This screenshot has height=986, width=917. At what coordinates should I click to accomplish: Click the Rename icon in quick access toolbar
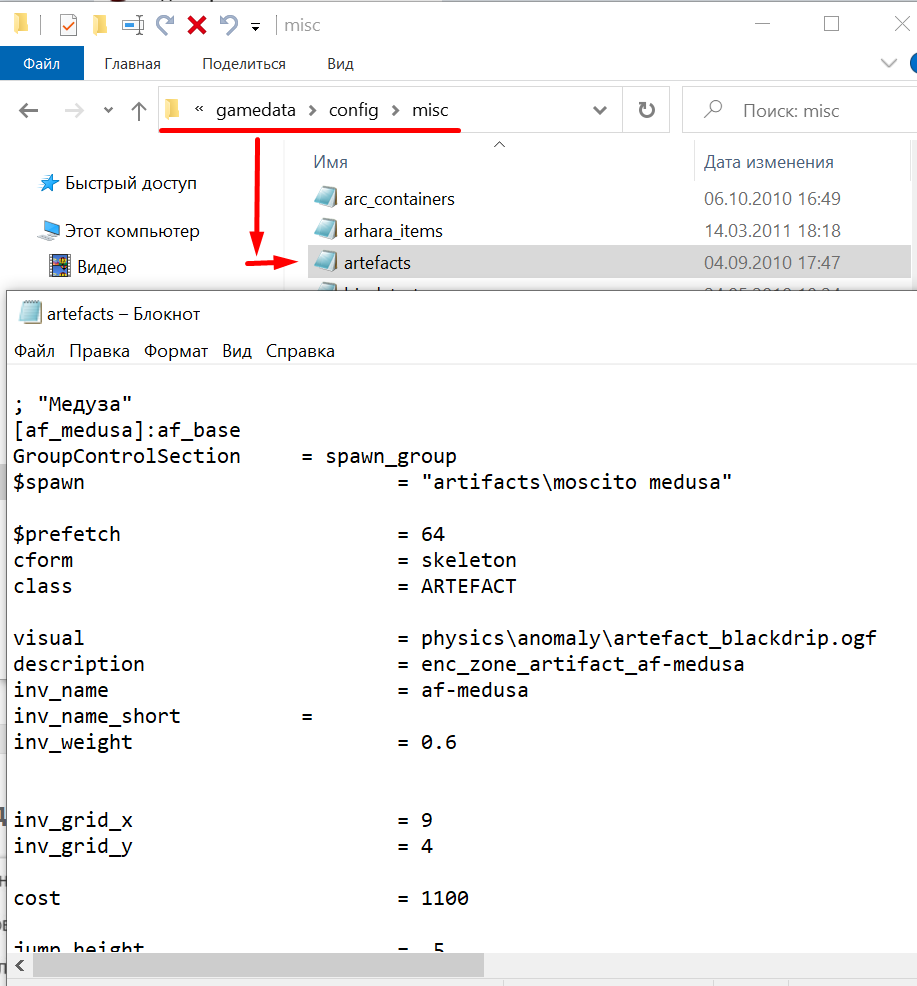(x=132, y=25)
